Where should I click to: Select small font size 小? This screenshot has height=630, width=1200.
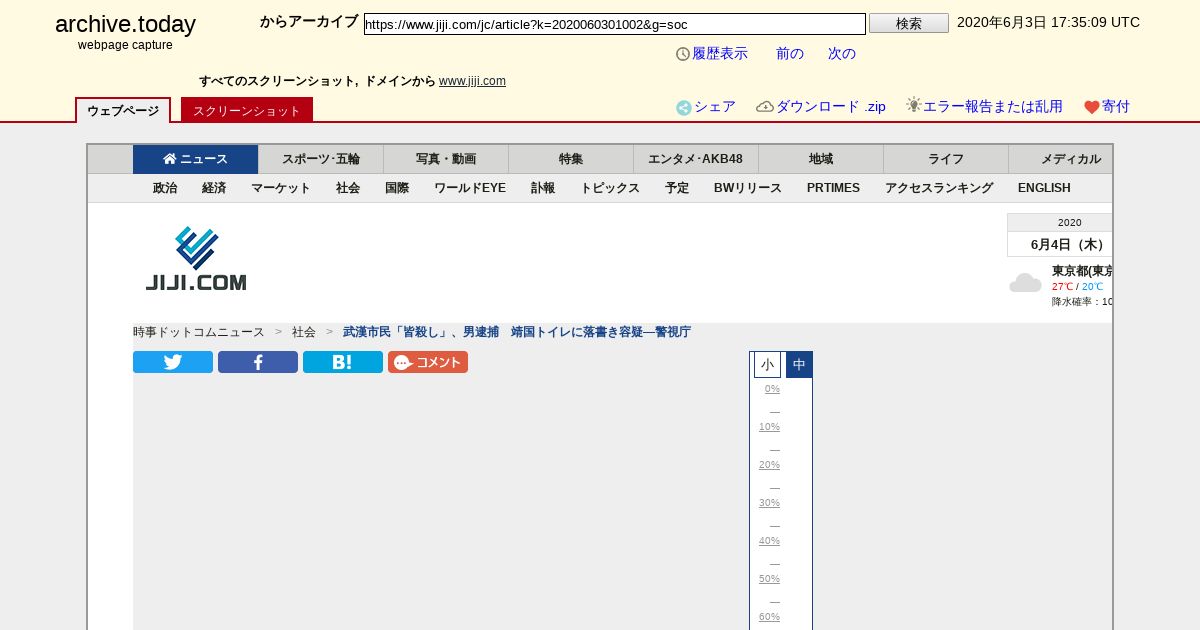767,365
